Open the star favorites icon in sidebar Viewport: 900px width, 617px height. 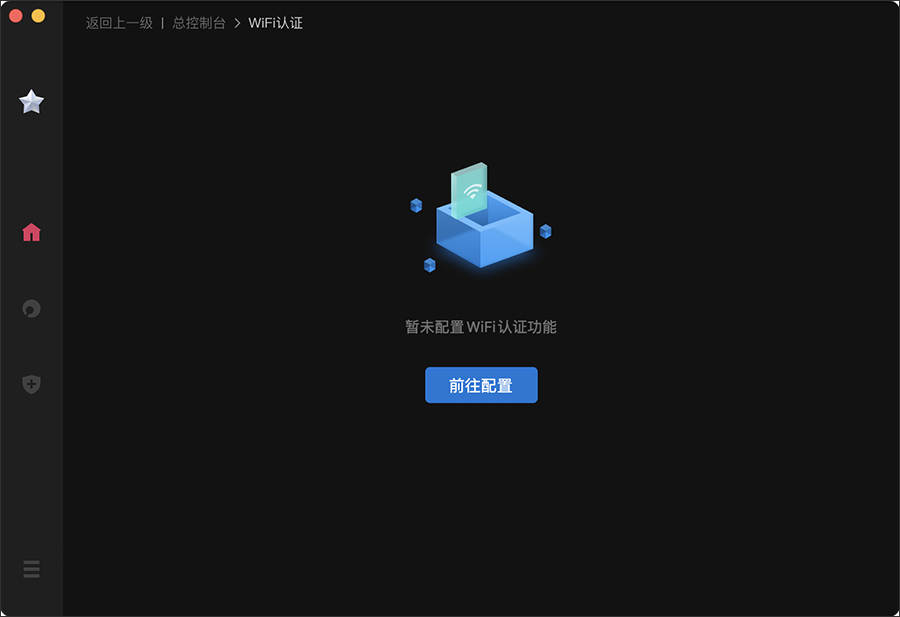(x=31, y=102)
